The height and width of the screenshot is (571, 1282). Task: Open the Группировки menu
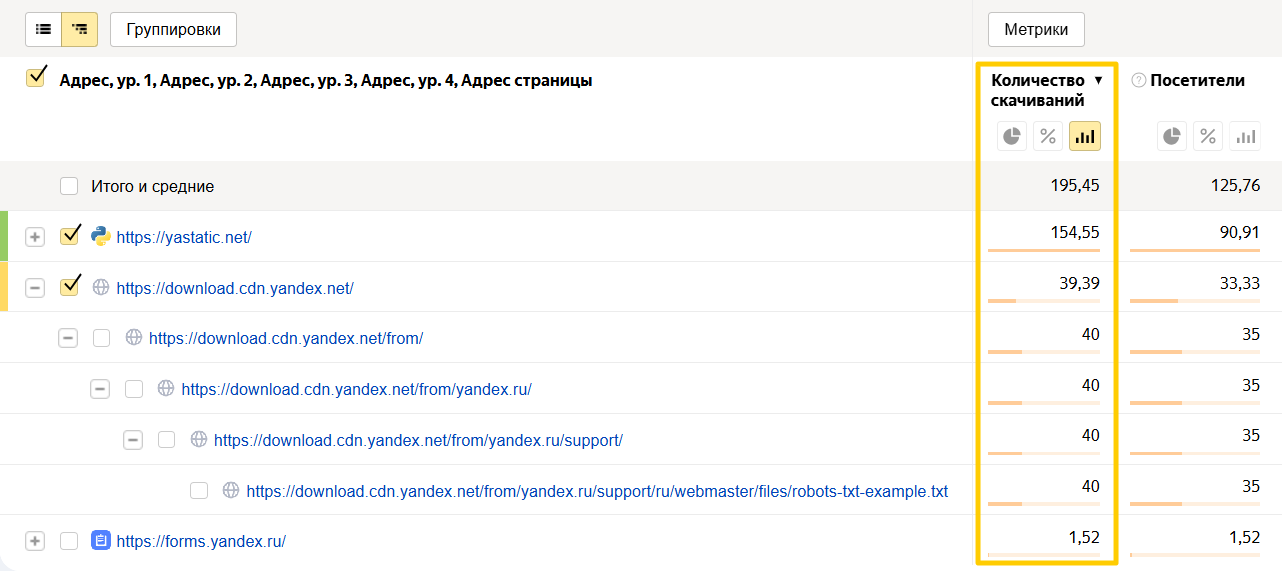click(173, 30)
